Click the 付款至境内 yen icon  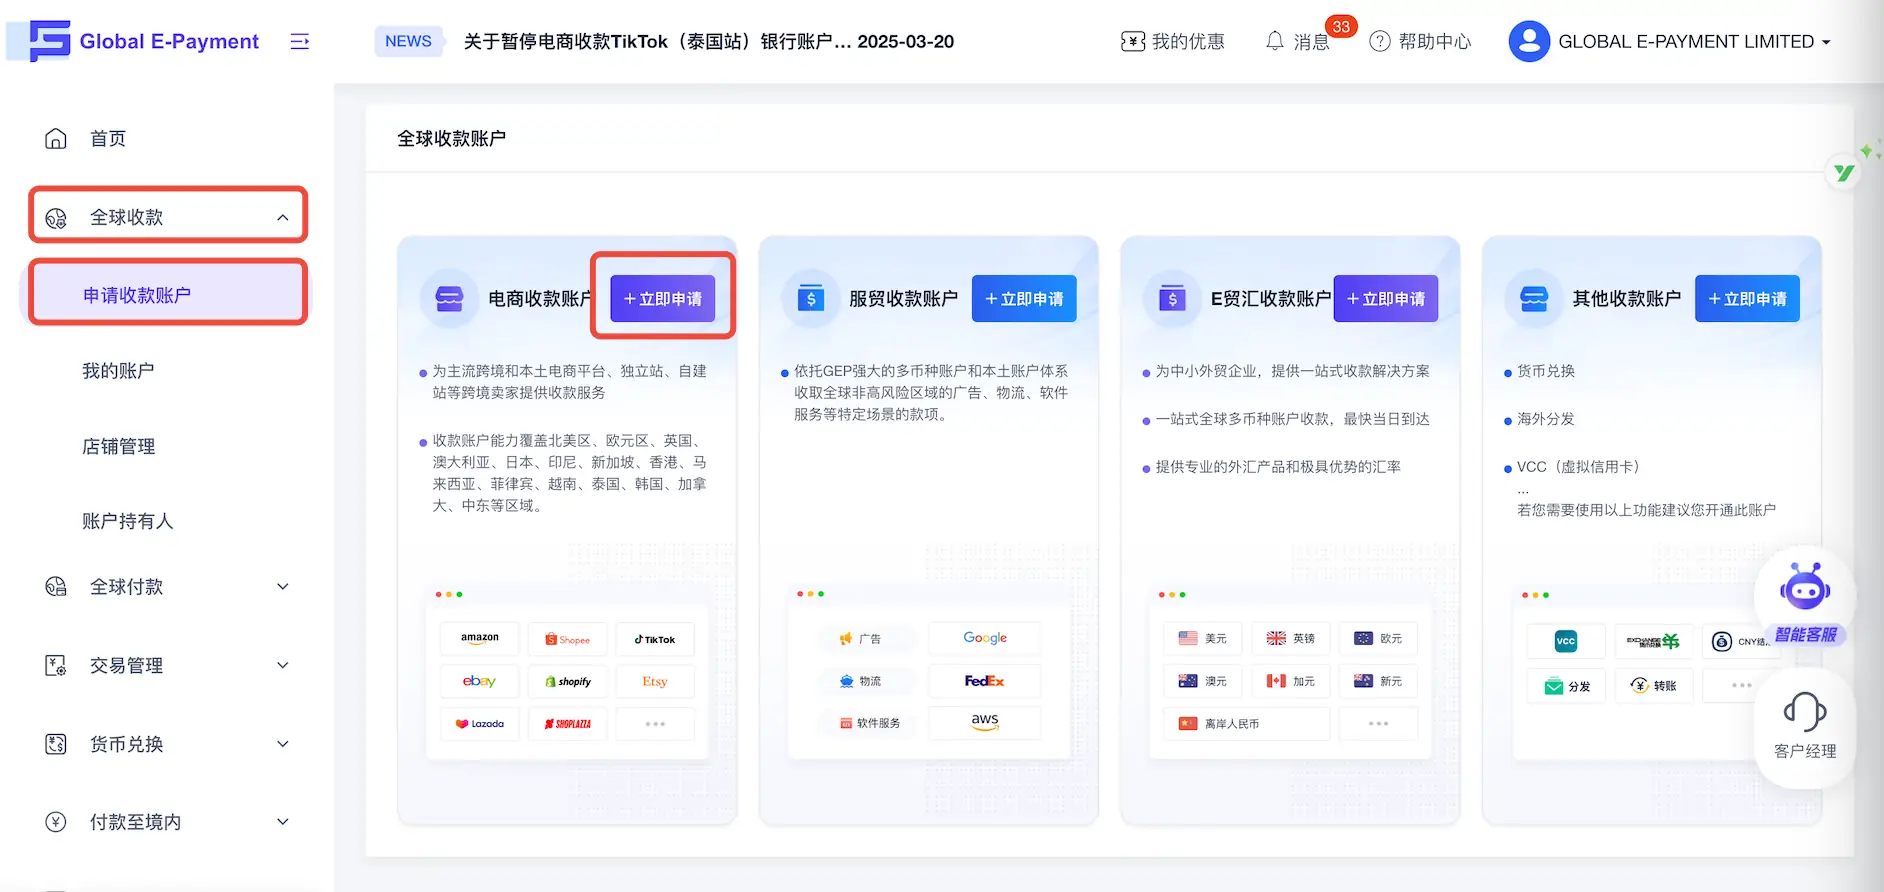(x=56, y=822)
